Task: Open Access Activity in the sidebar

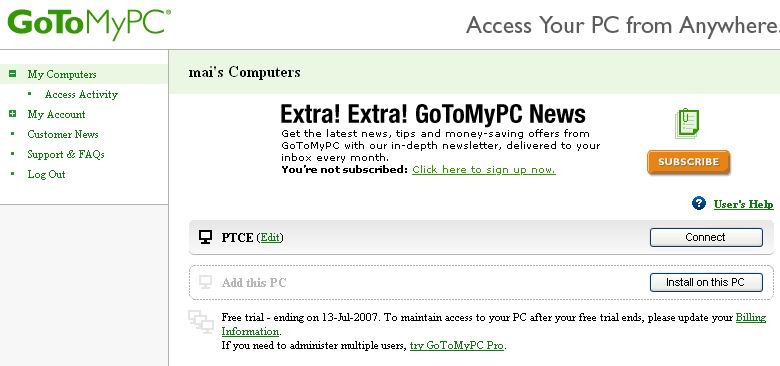Action: pyautogui.click(x=81, y=94)
